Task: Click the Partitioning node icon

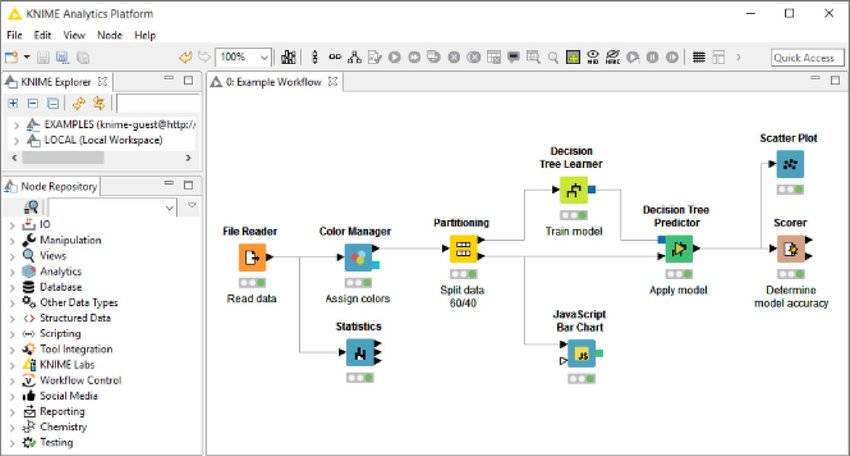Action: click(462, 248)
